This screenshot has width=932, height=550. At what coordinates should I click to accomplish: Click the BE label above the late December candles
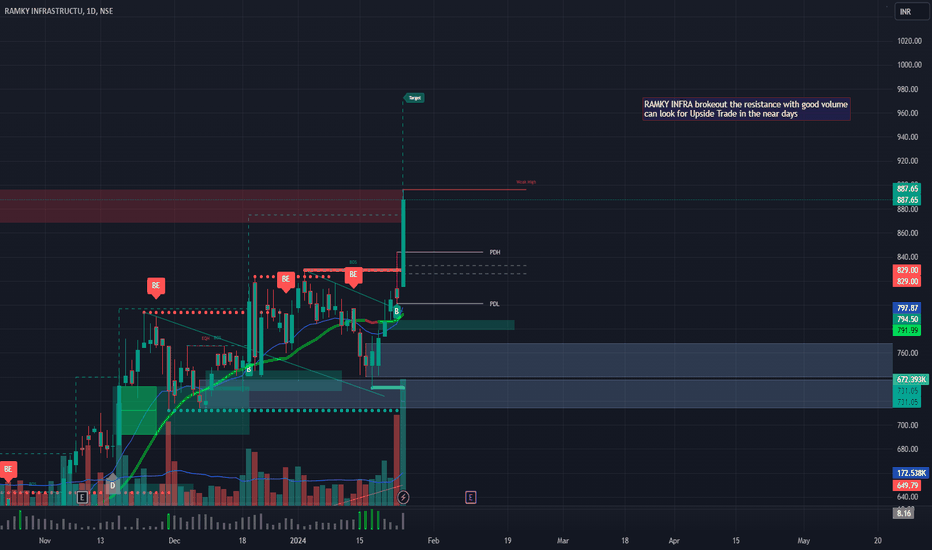click(x=286, y=279)
